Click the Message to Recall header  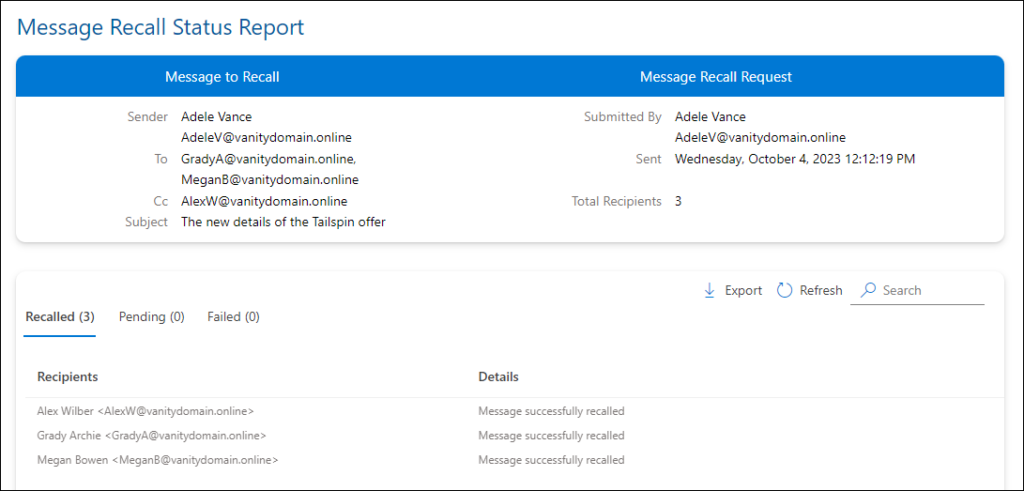(222, 77)
